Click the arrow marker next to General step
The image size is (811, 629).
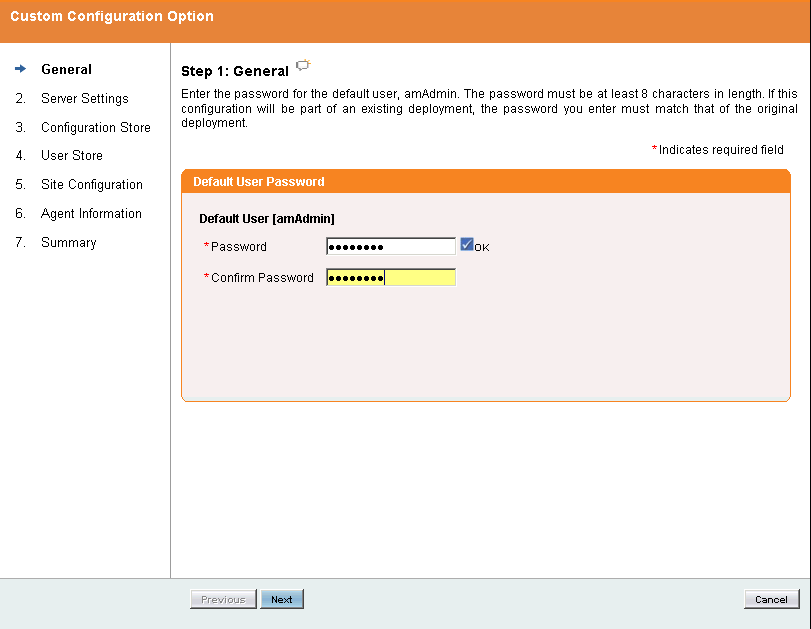pyautogui.click(x=21, y=69)
